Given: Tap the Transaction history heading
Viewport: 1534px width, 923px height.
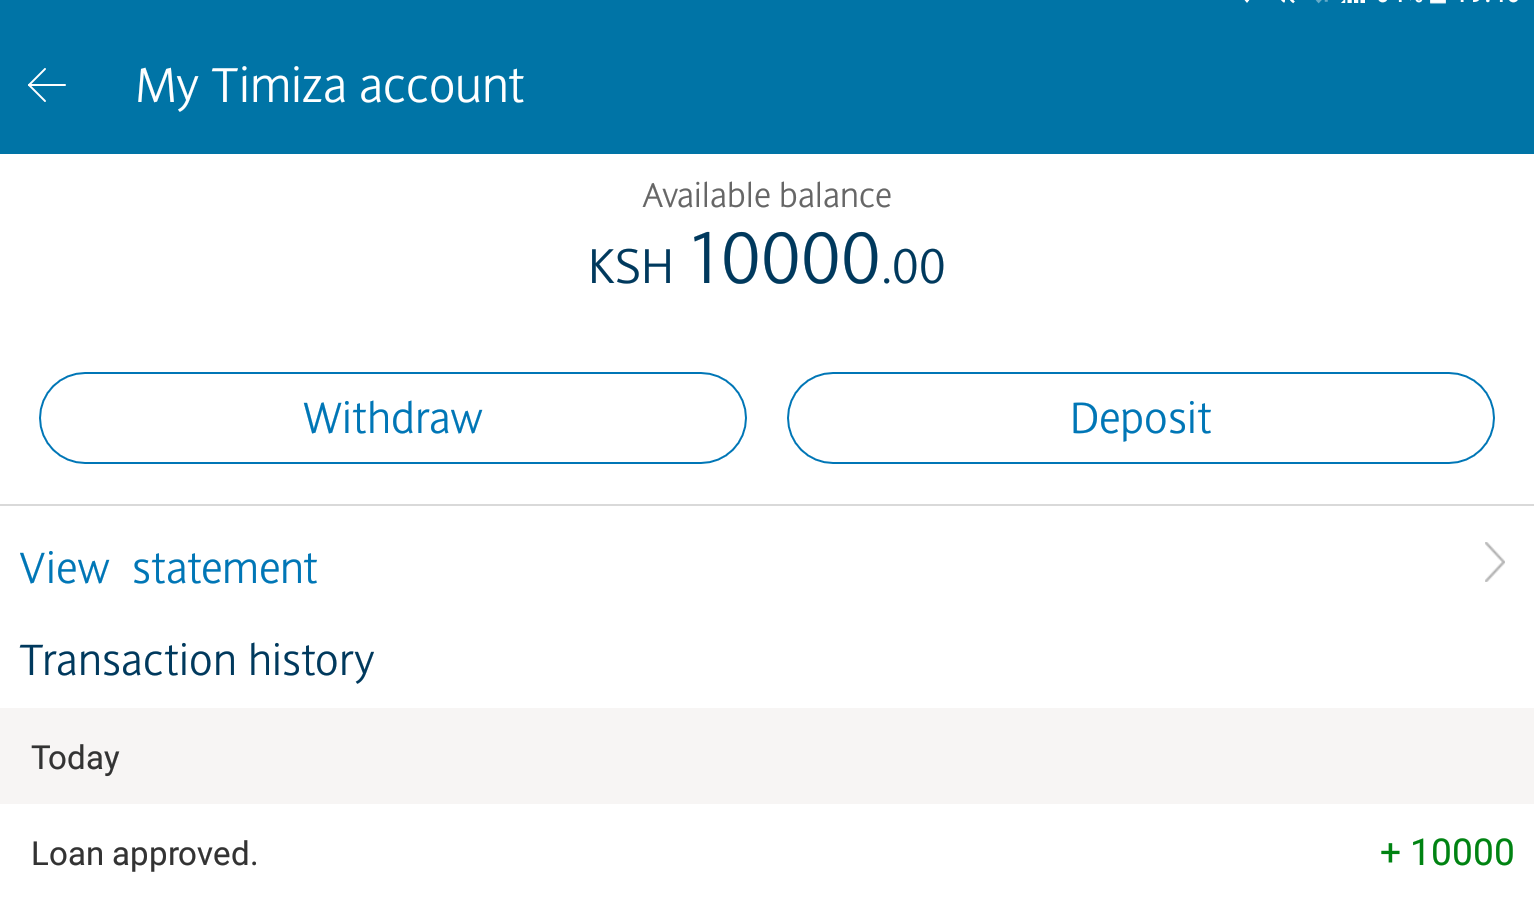Looking at the screenshot, I should tap(197, 661).
